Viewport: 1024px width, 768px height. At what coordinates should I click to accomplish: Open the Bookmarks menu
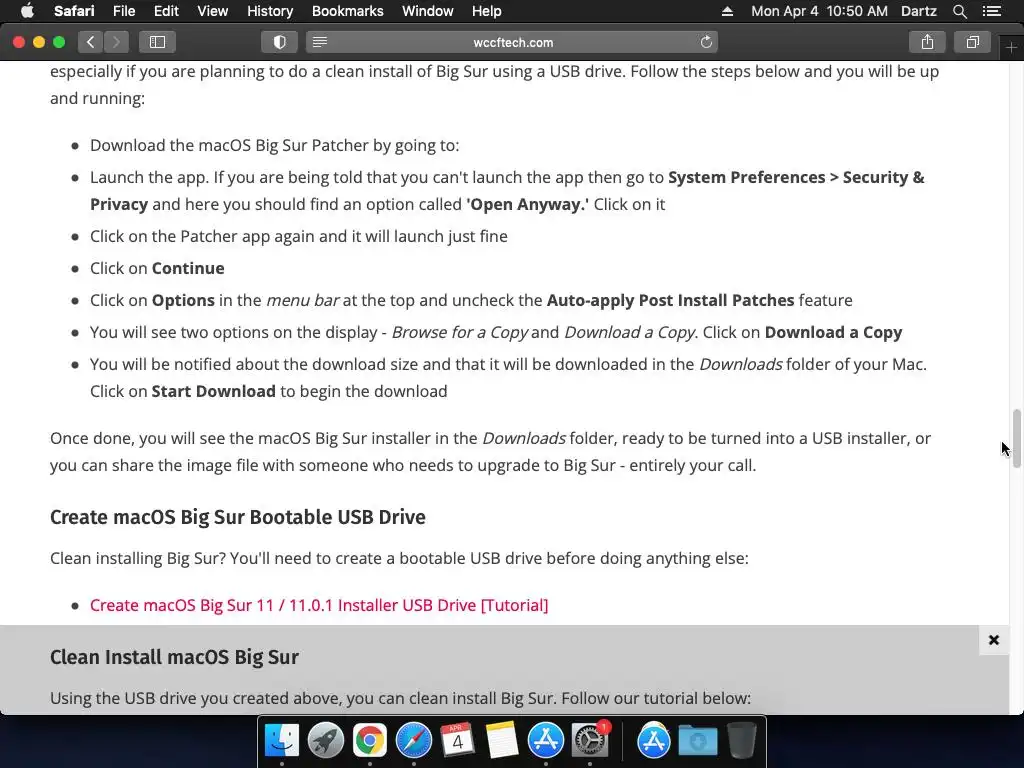[347, 11]
